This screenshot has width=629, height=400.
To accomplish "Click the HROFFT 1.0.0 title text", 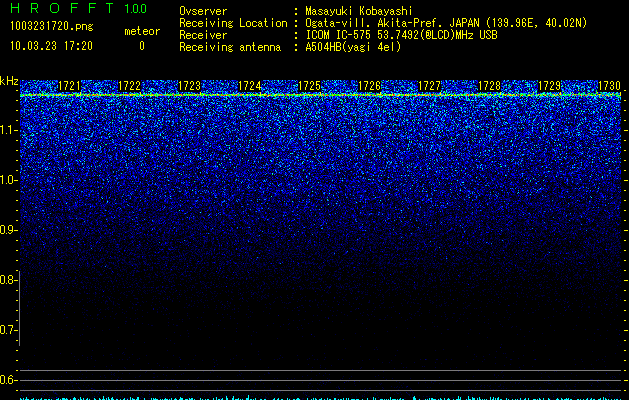I will click(x=79, y=8).
